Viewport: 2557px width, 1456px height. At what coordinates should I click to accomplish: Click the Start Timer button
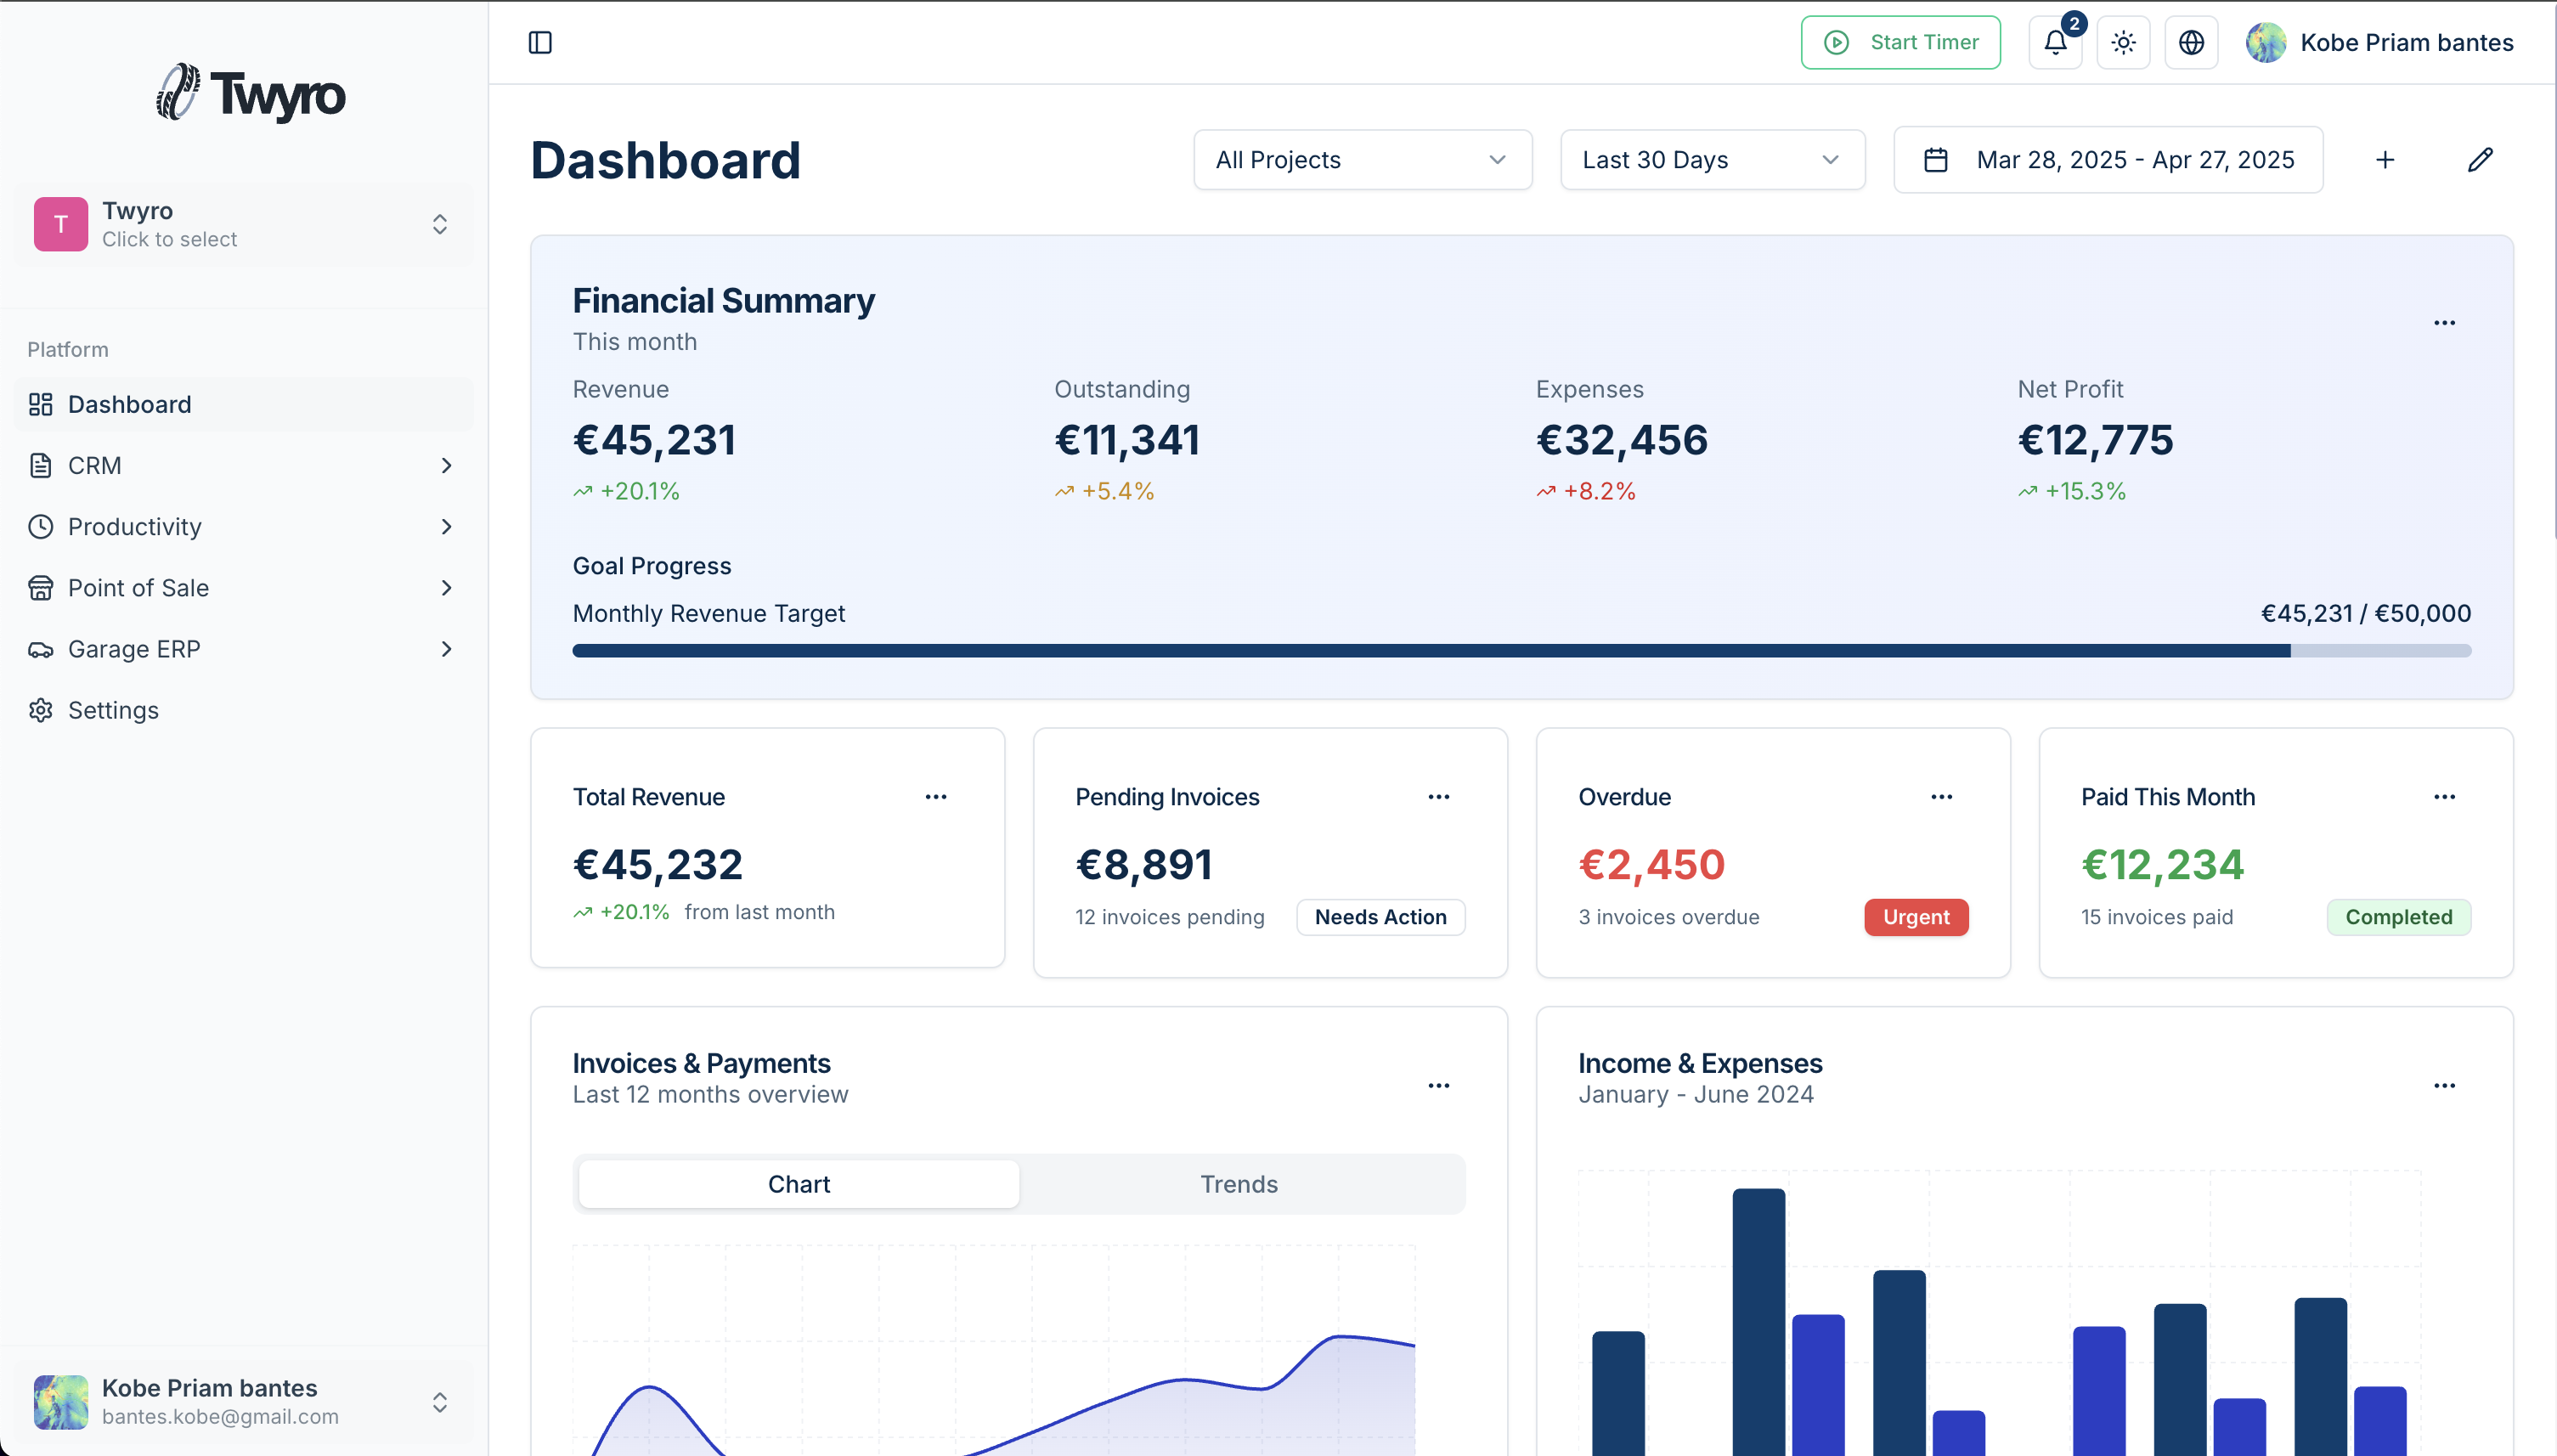coord(1899,42)
